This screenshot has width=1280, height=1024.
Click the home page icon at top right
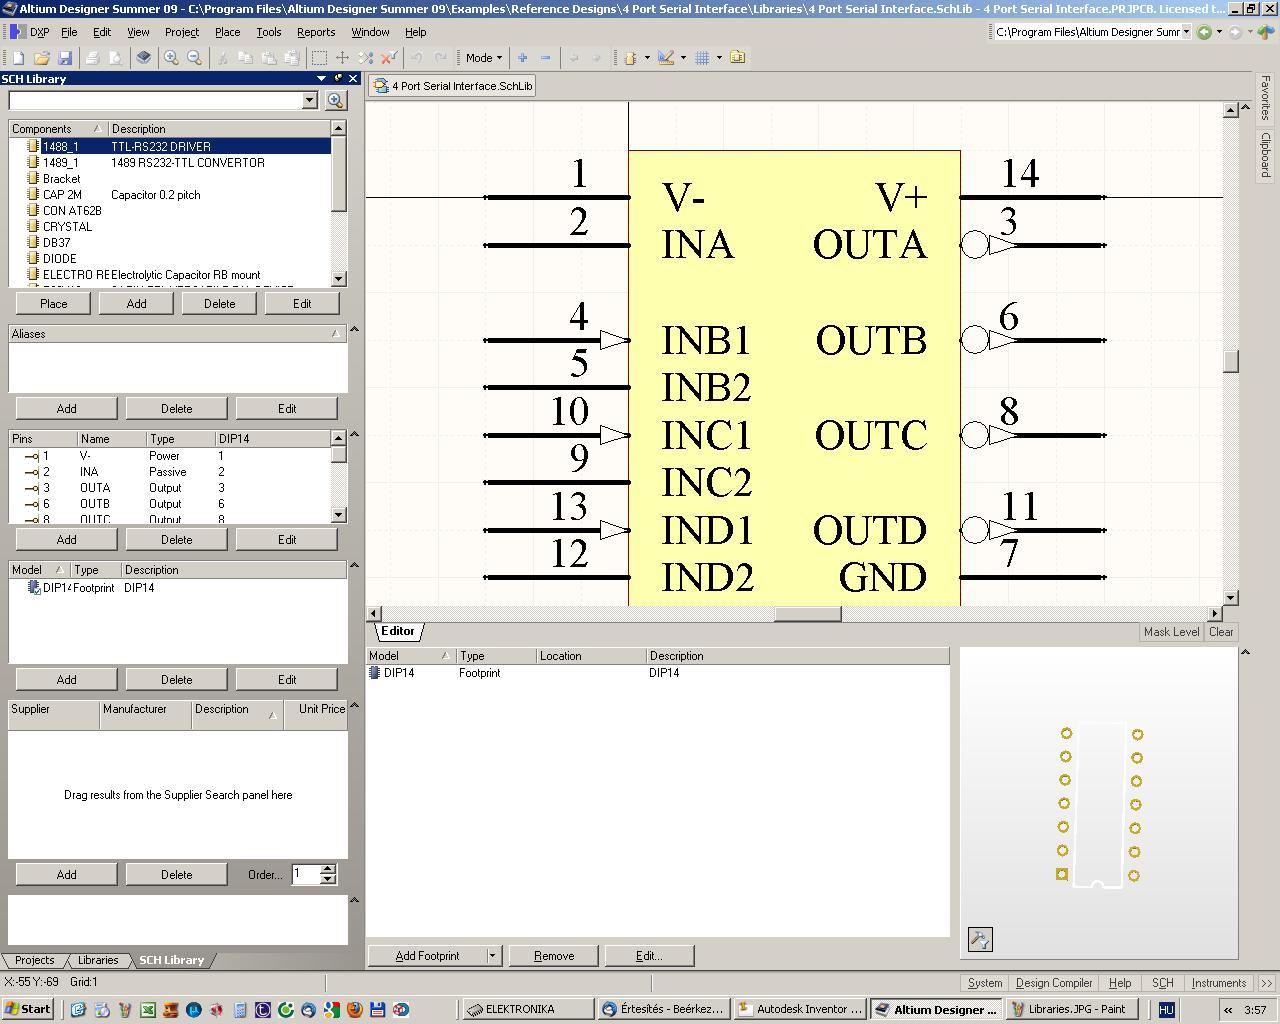(x=1265, y=32)
